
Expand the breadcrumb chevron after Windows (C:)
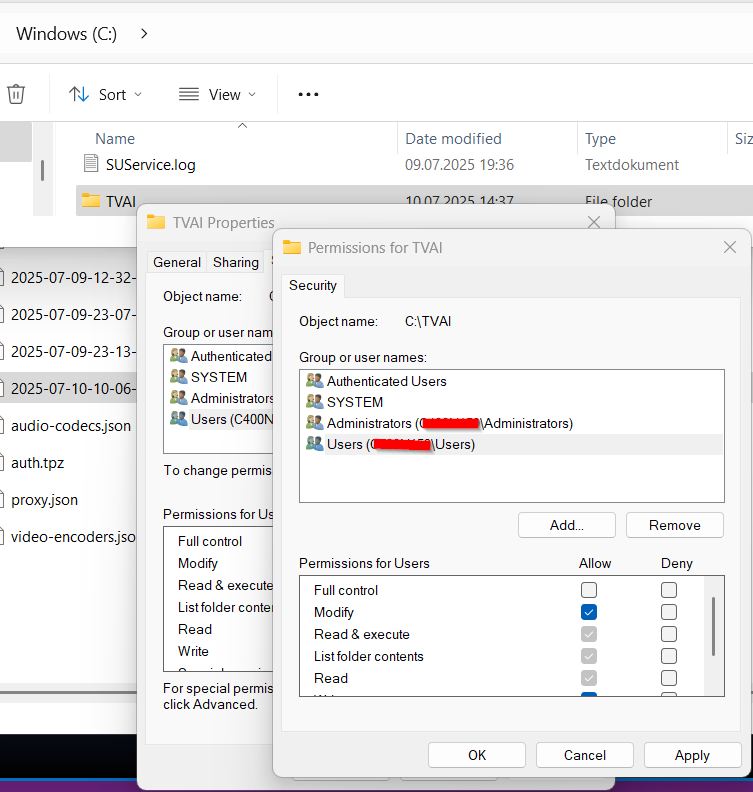pyautogui.click(x=144, y=34)
